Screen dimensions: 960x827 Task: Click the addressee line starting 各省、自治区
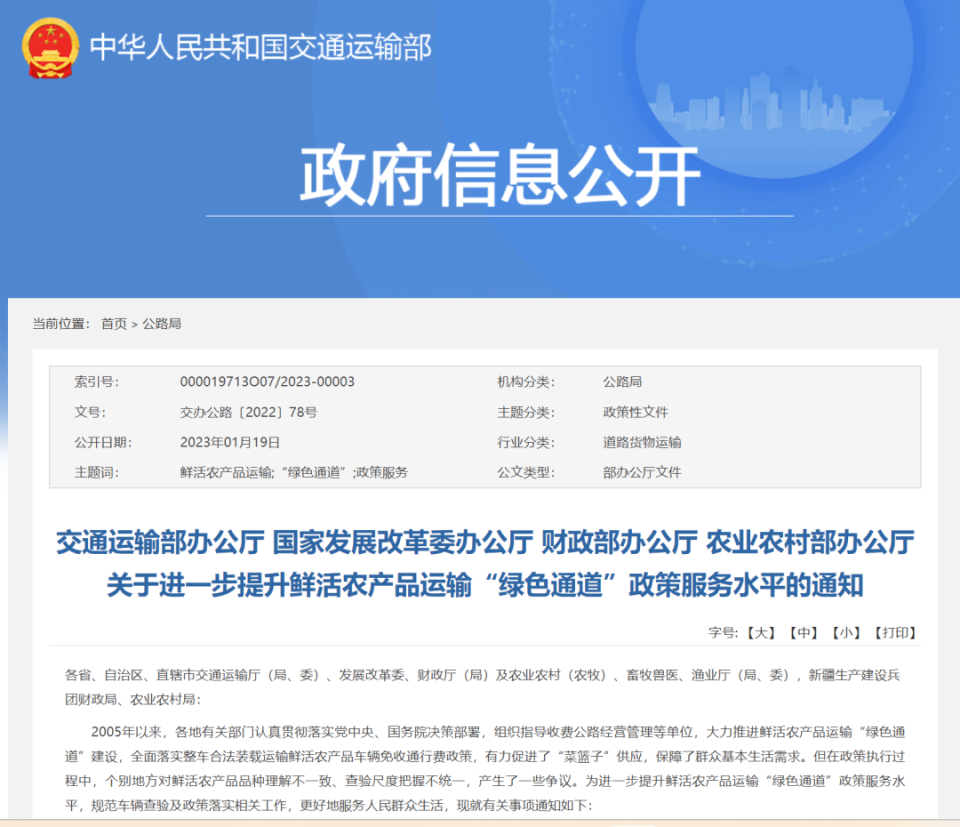[482, 675]
